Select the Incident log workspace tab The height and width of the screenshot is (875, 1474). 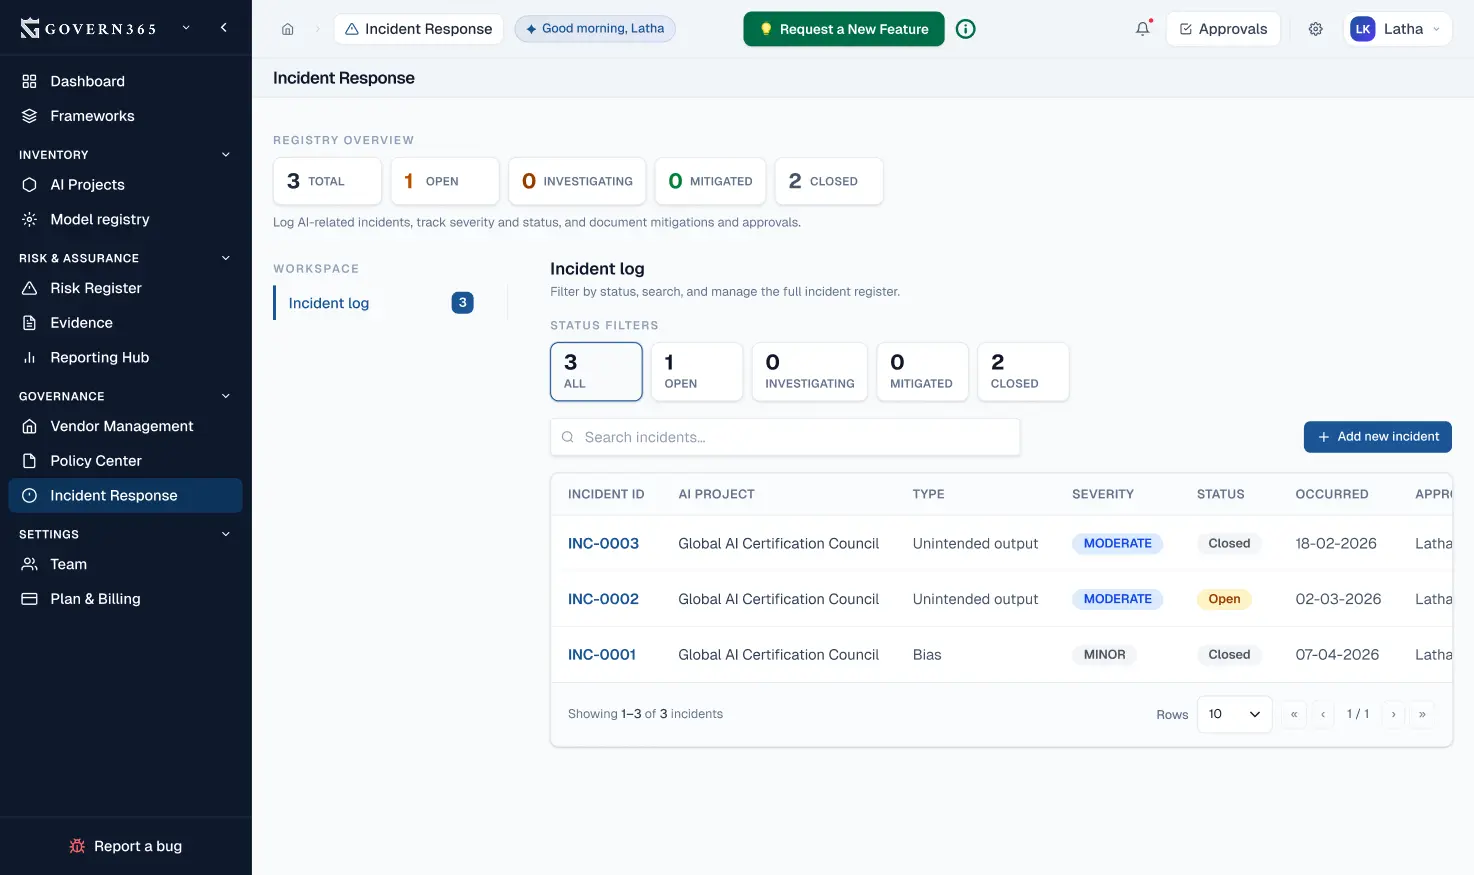[329, 303]
